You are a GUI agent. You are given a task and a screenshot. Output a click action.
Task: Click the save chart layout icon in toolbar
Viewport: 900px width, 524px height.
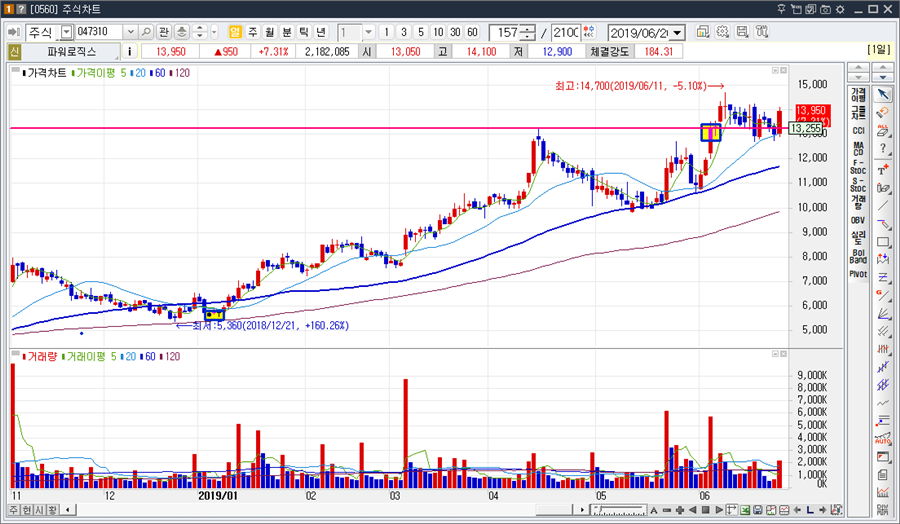click(x=742, y=32)
